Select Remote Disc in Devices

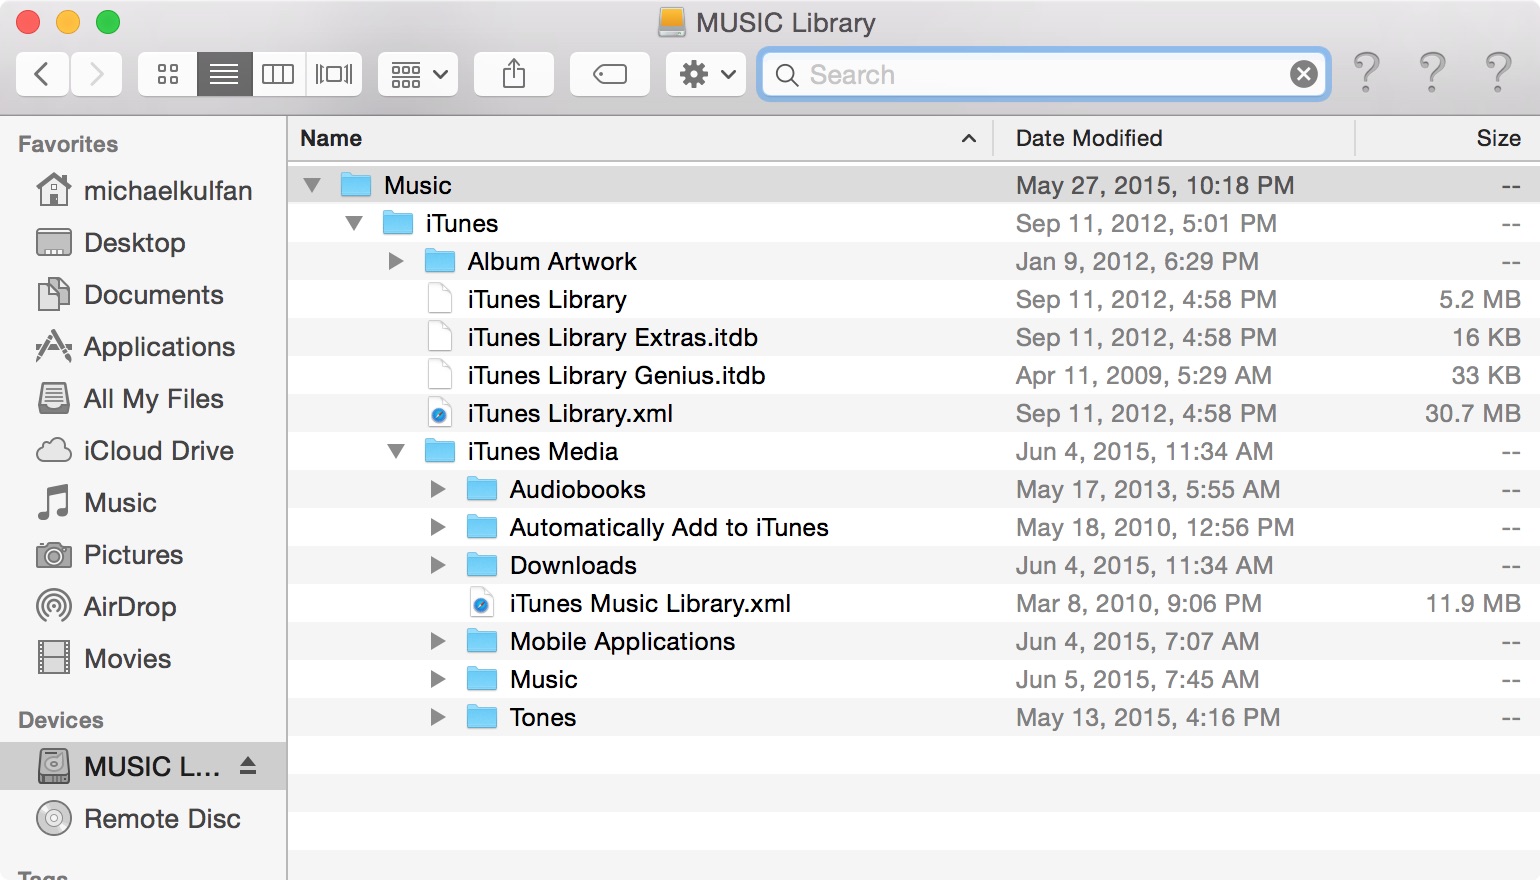(143, 819)
